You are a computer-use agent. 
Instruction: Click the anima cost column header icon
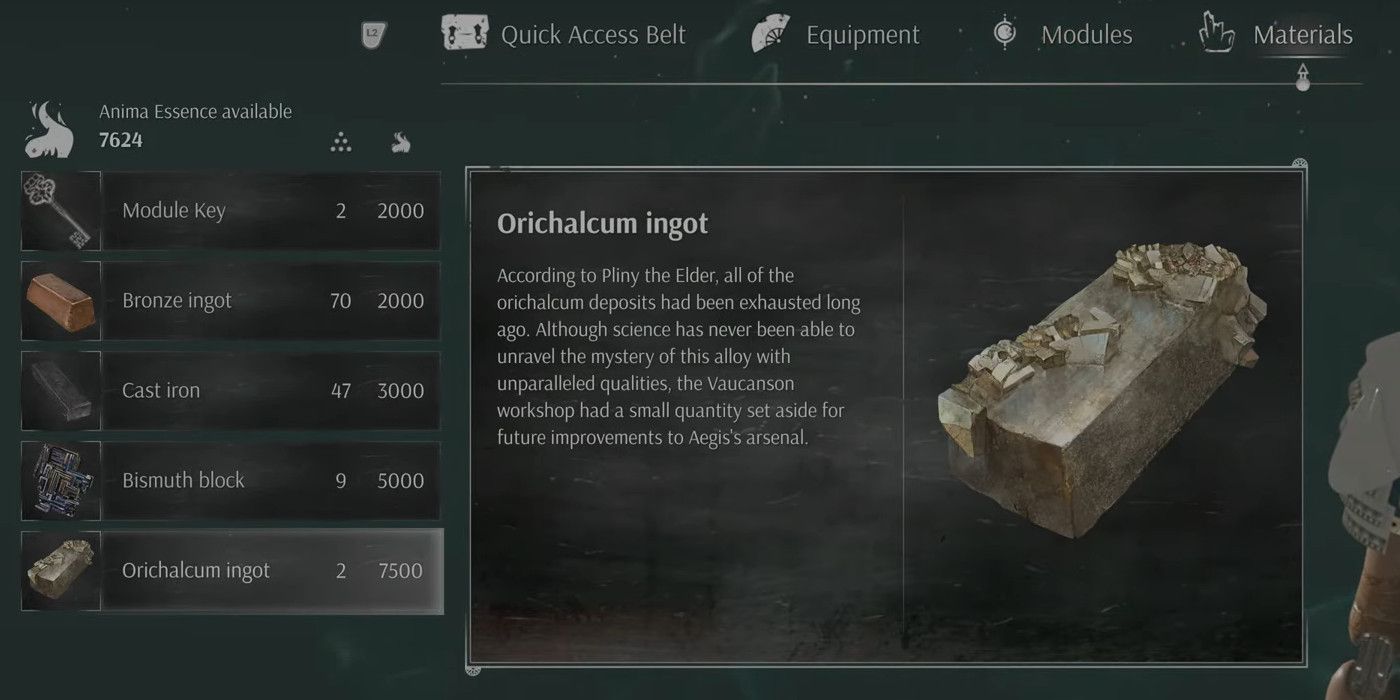(400, 142)
